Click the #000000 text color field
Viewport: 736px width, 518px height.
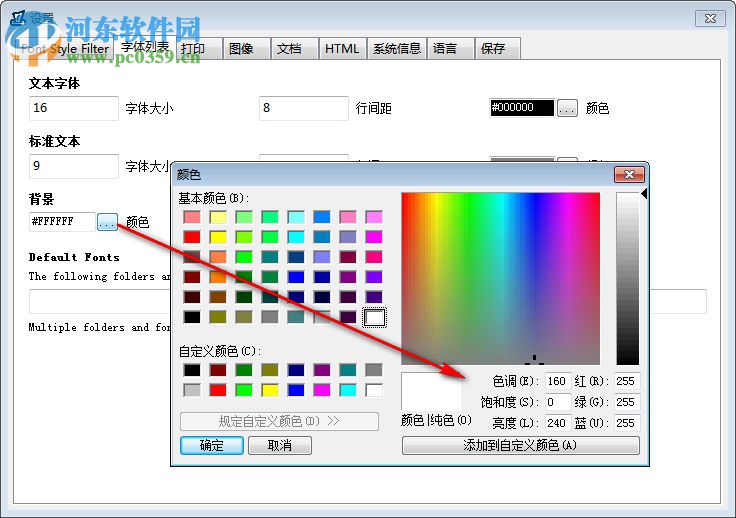coord(521,108)
